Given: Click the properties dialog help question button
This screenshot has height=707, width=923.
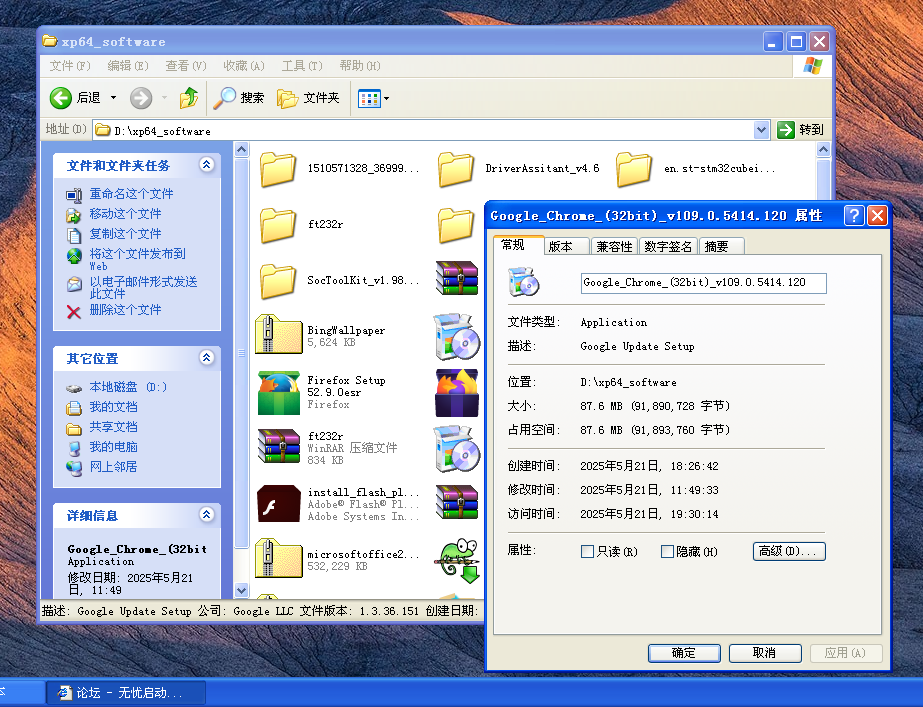Looking at the screenshot, I should coord(854,215).
